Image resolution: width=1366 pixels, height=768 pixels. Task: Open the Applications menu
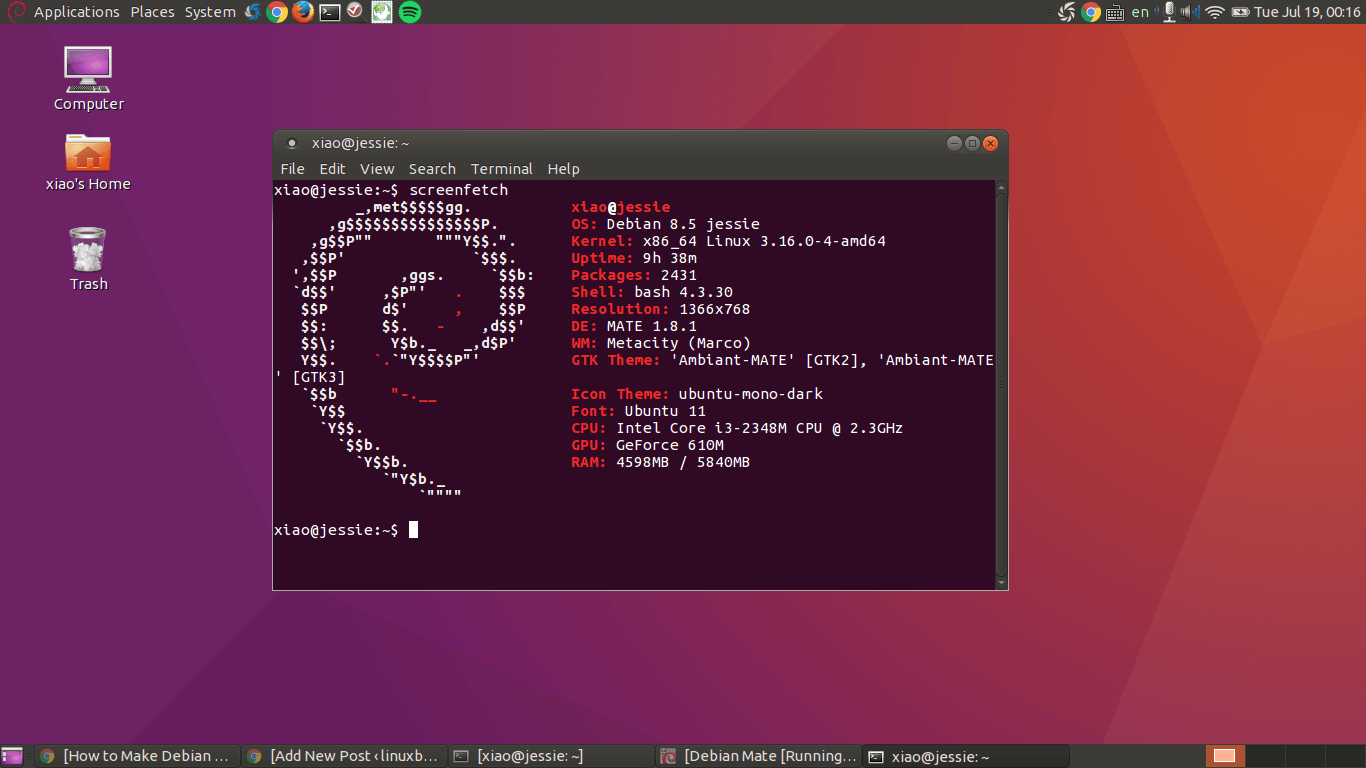(76, 12)
